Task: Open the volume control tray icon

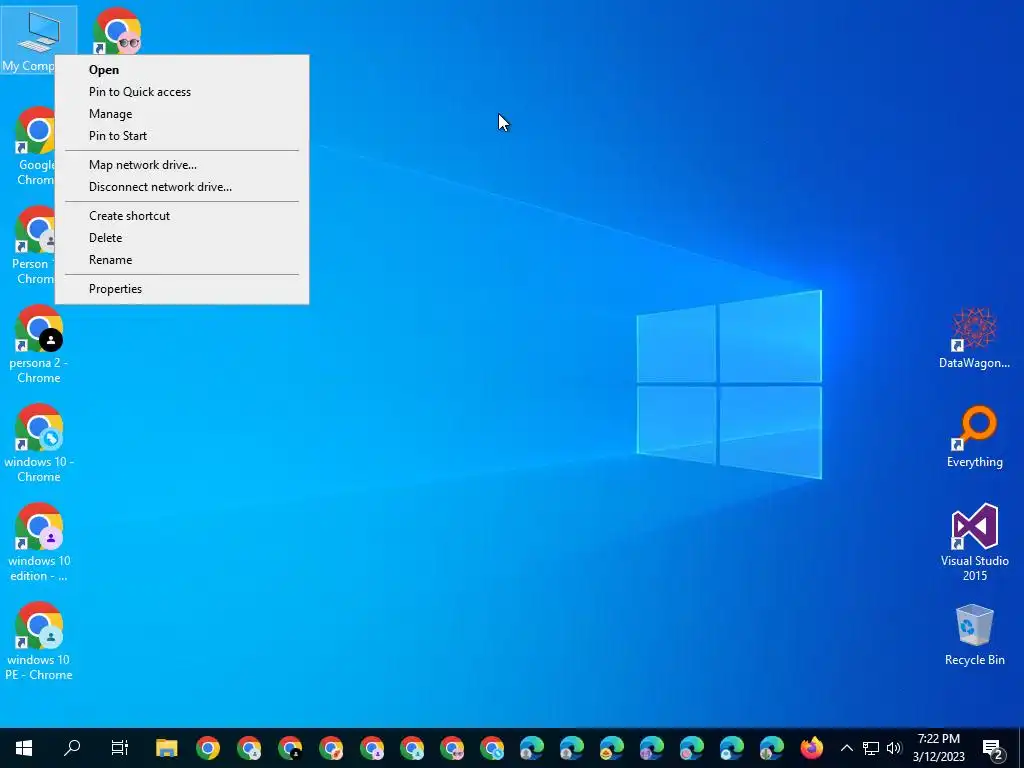Action: (894, 748)
